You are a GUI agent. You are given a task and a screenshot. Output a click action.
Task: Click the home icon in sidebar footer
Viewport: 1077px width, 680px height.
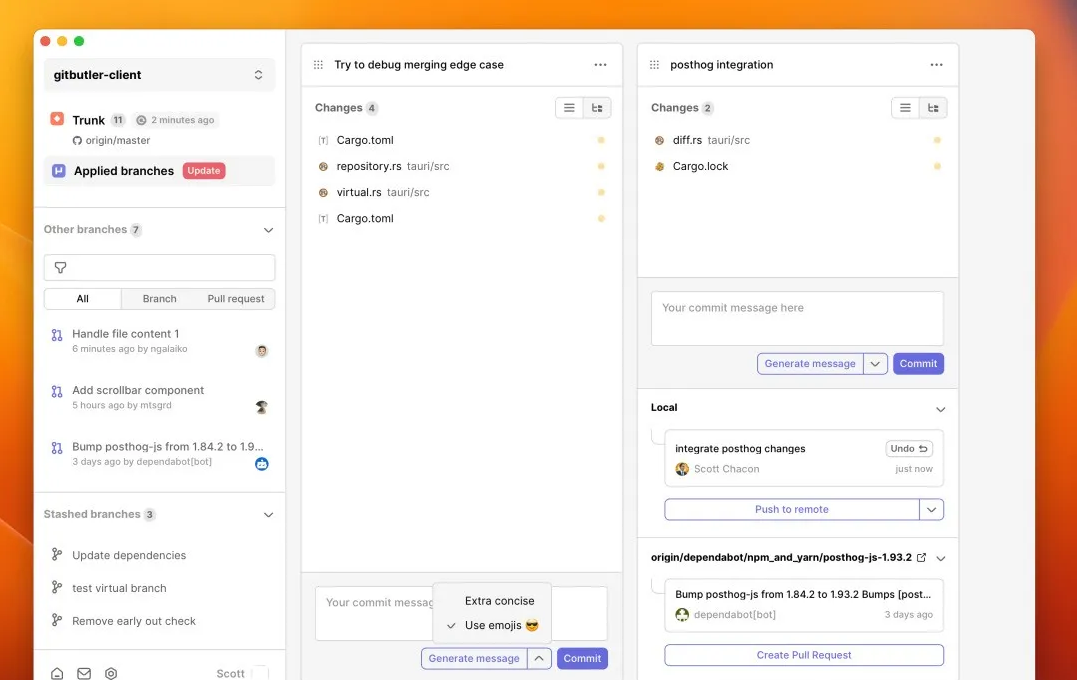tap(57, 673)
